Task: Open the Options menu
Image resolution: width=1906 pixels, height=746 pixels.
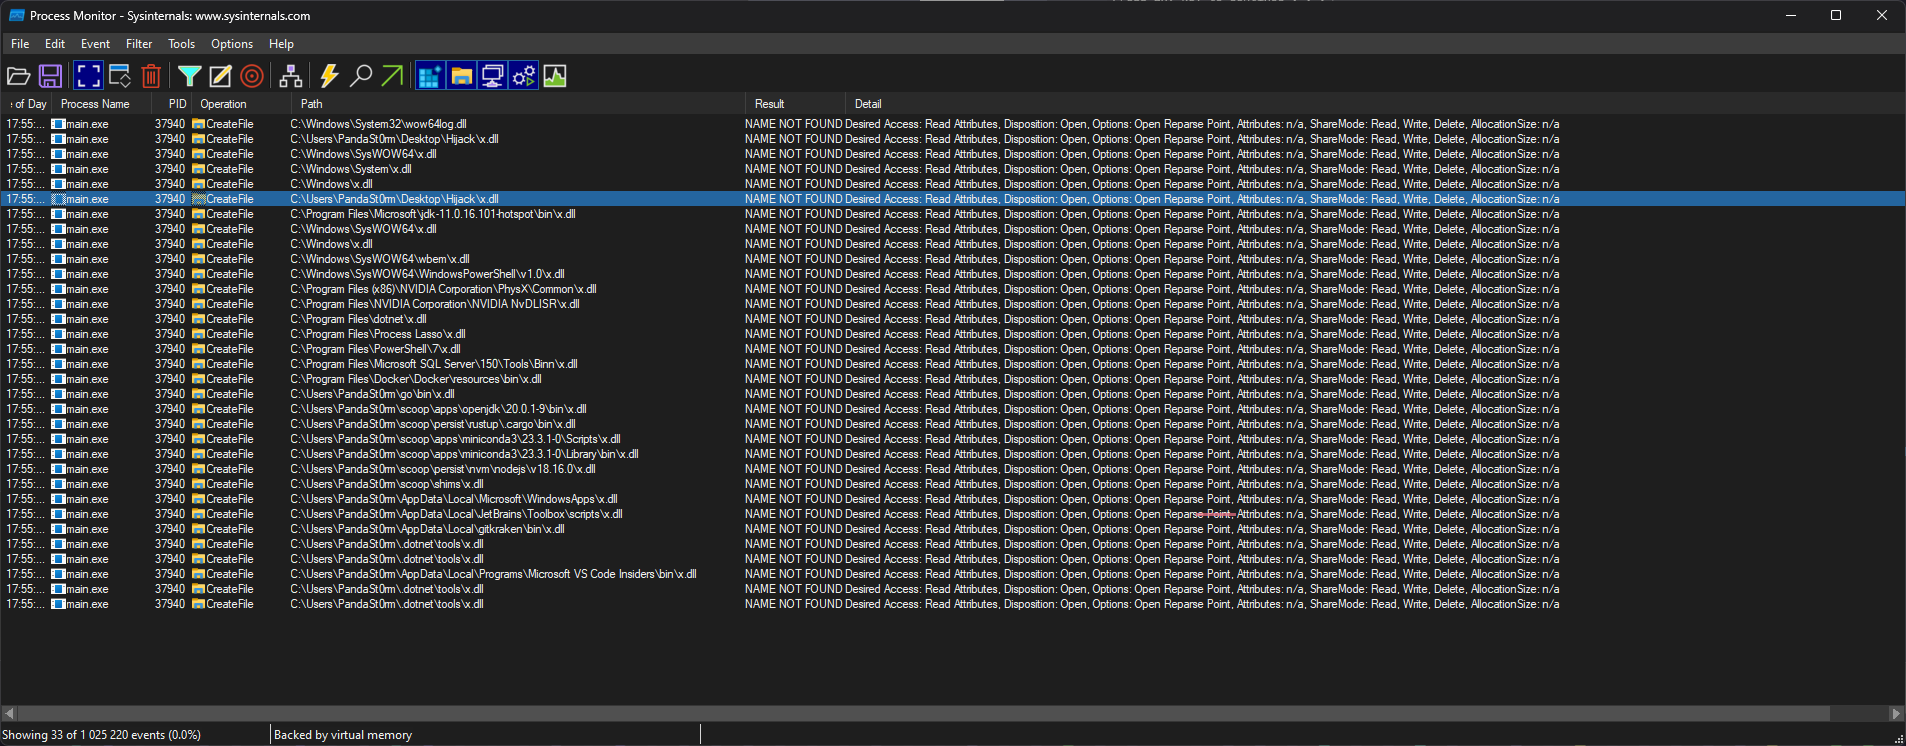Action: 232,44
